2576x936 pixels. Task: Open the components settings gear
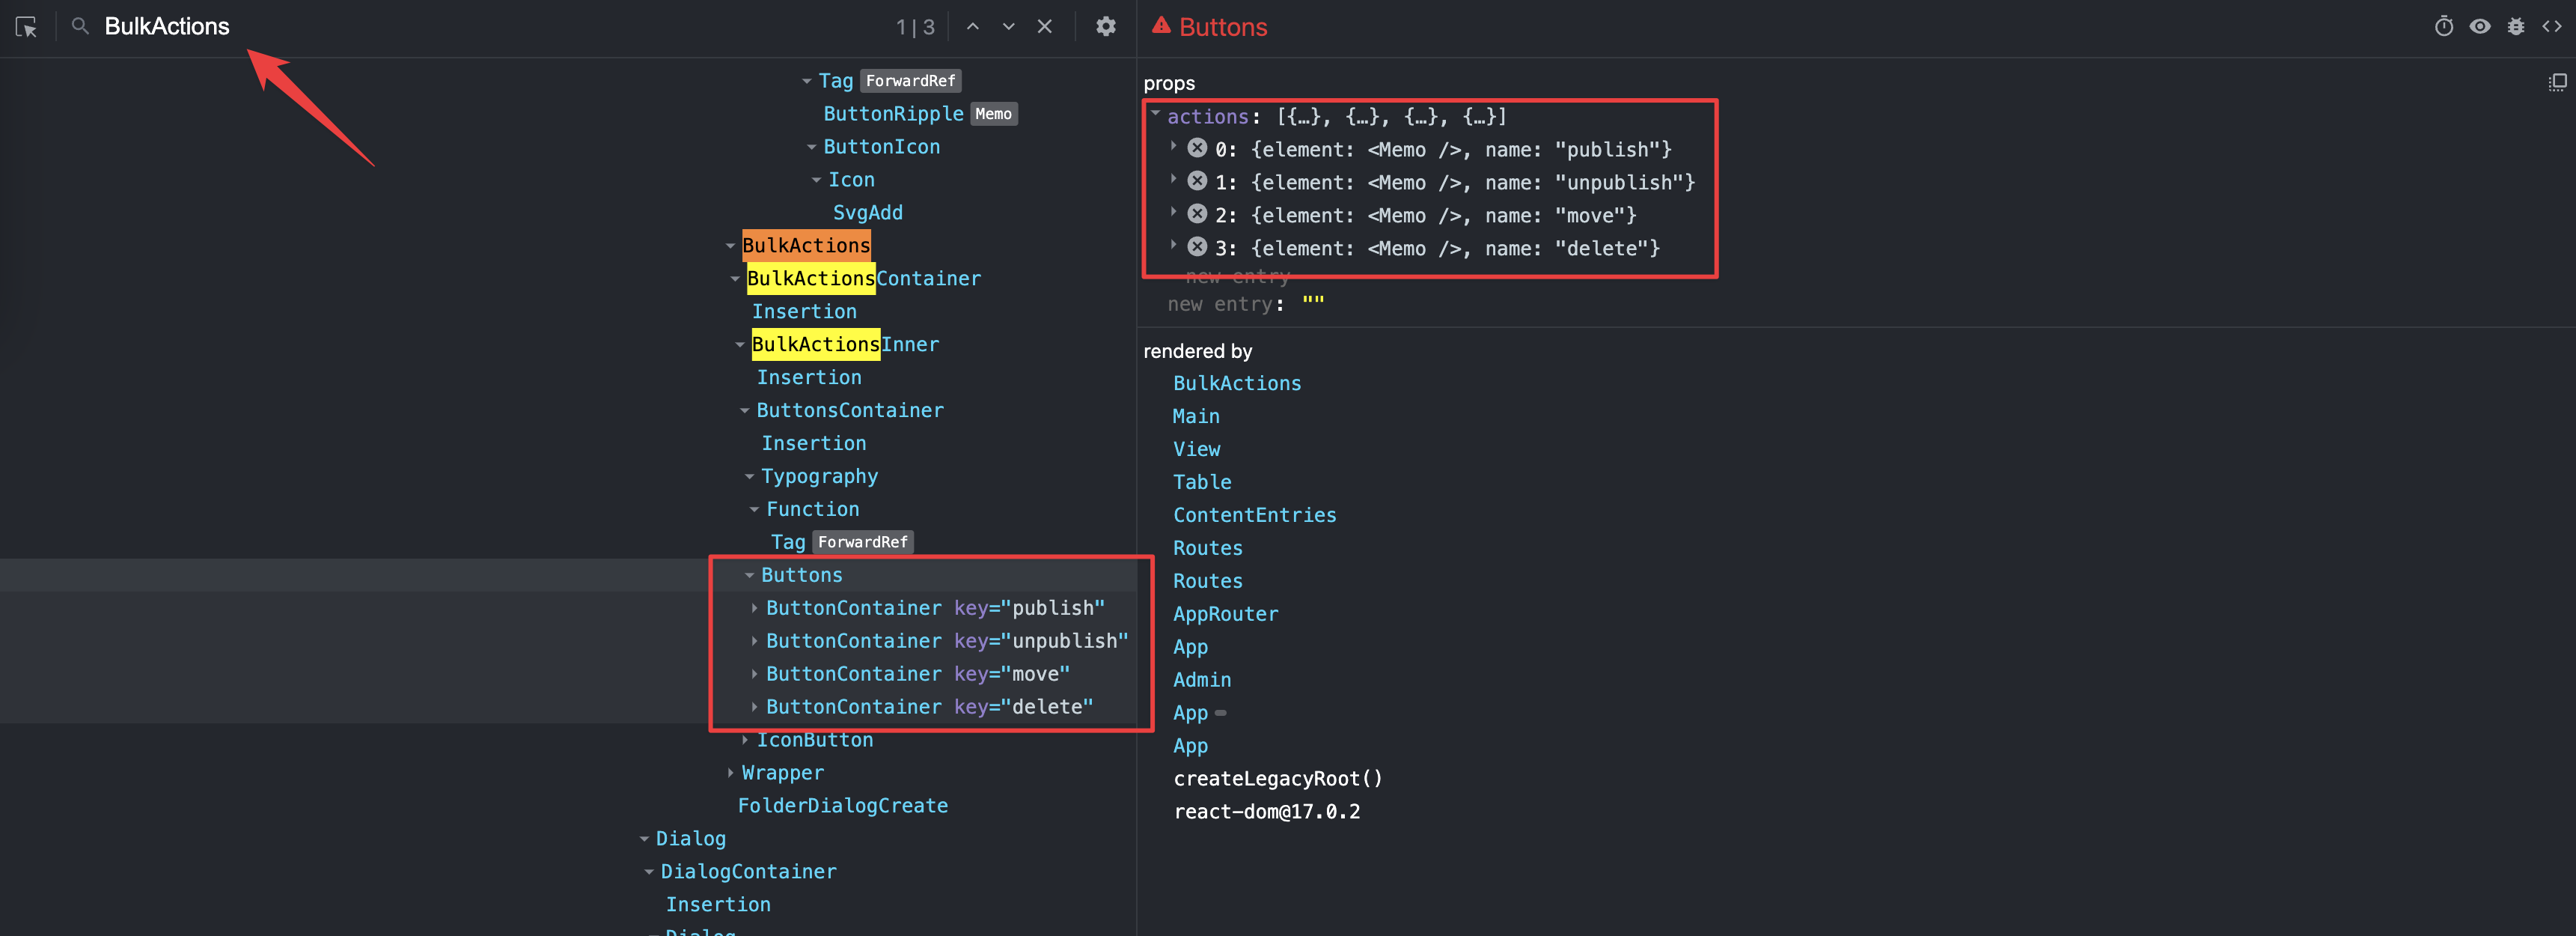(1106, 26)
